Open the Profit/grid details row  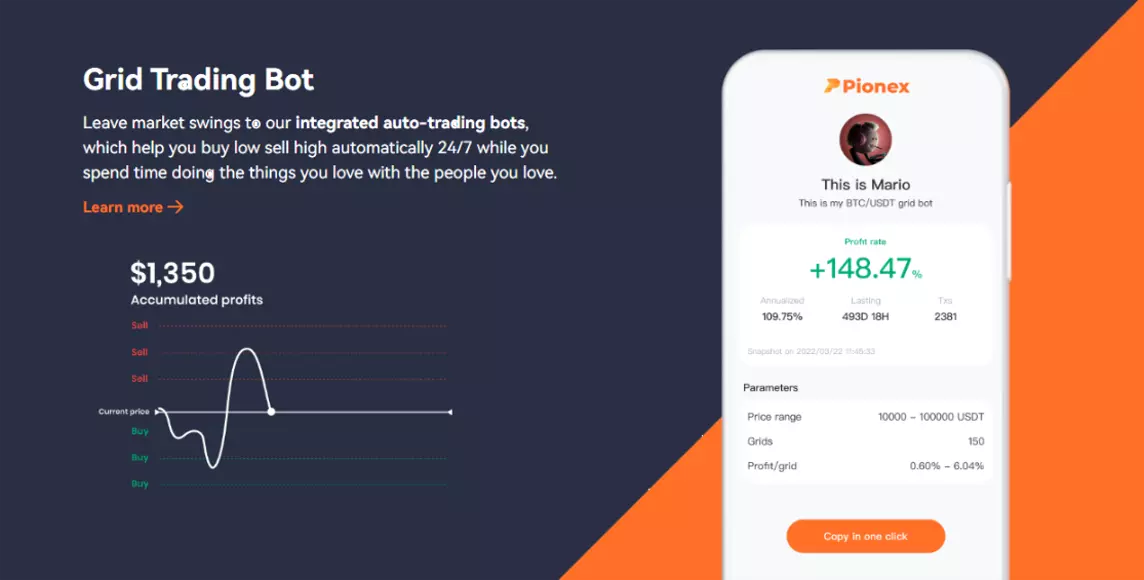click(866, 465)
